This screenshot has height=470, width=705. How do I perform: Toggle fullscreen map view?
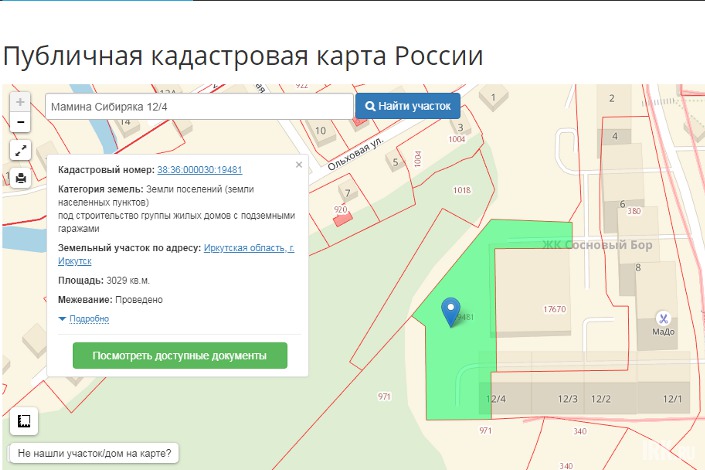pyautogui.click(x=21, y=150)
